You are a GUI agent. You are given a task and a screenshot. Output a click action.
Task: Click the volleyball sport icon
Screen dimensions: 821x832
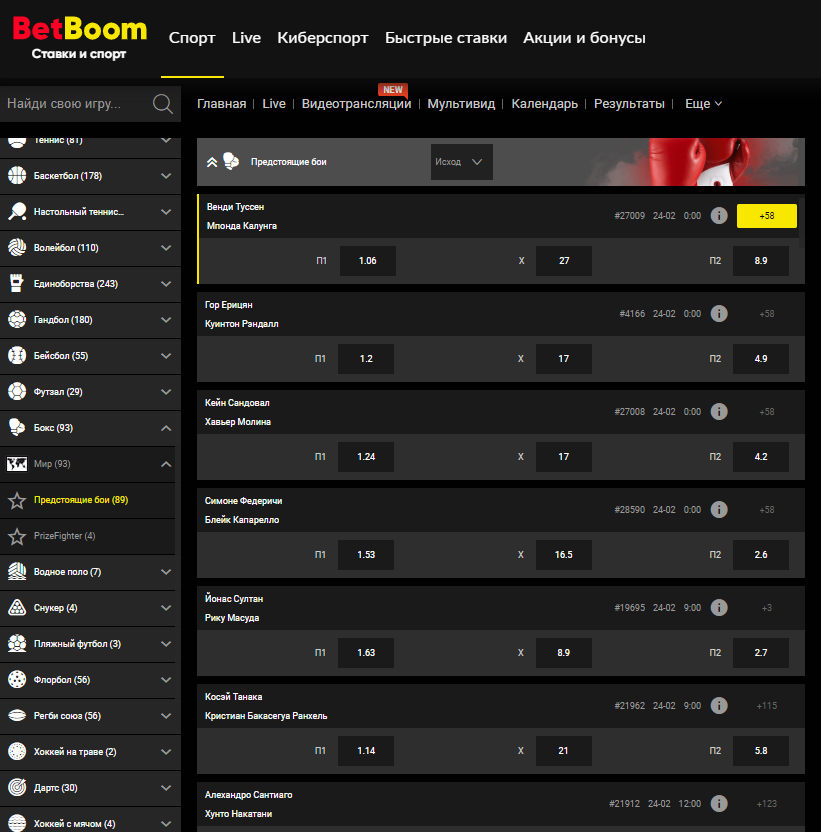click(x=17, y=248)
